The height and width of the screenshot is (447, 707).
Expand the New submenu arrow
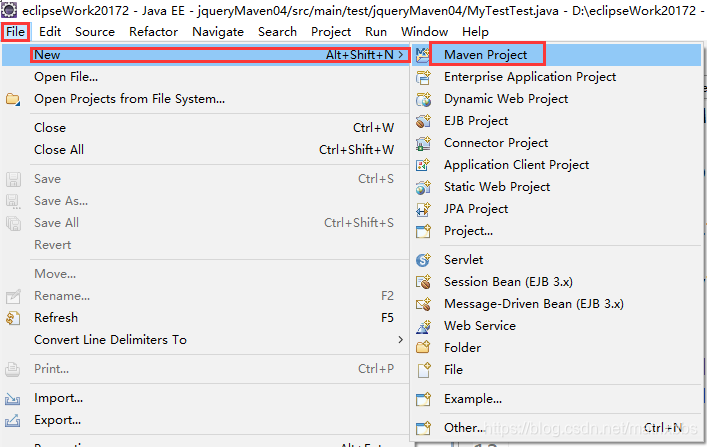[401, 55]
